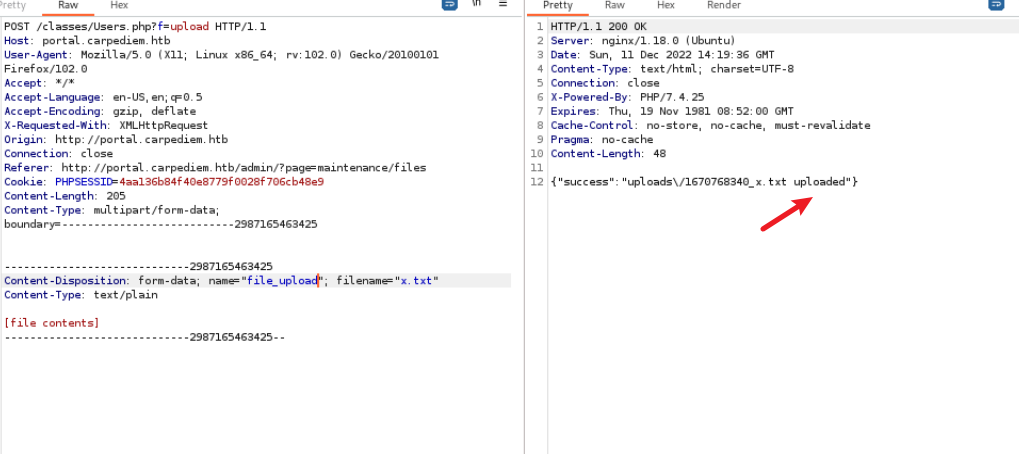The image size is (1019, 454).
Task: Click the response Content-Type: text/html header
Action: (672, 69)
